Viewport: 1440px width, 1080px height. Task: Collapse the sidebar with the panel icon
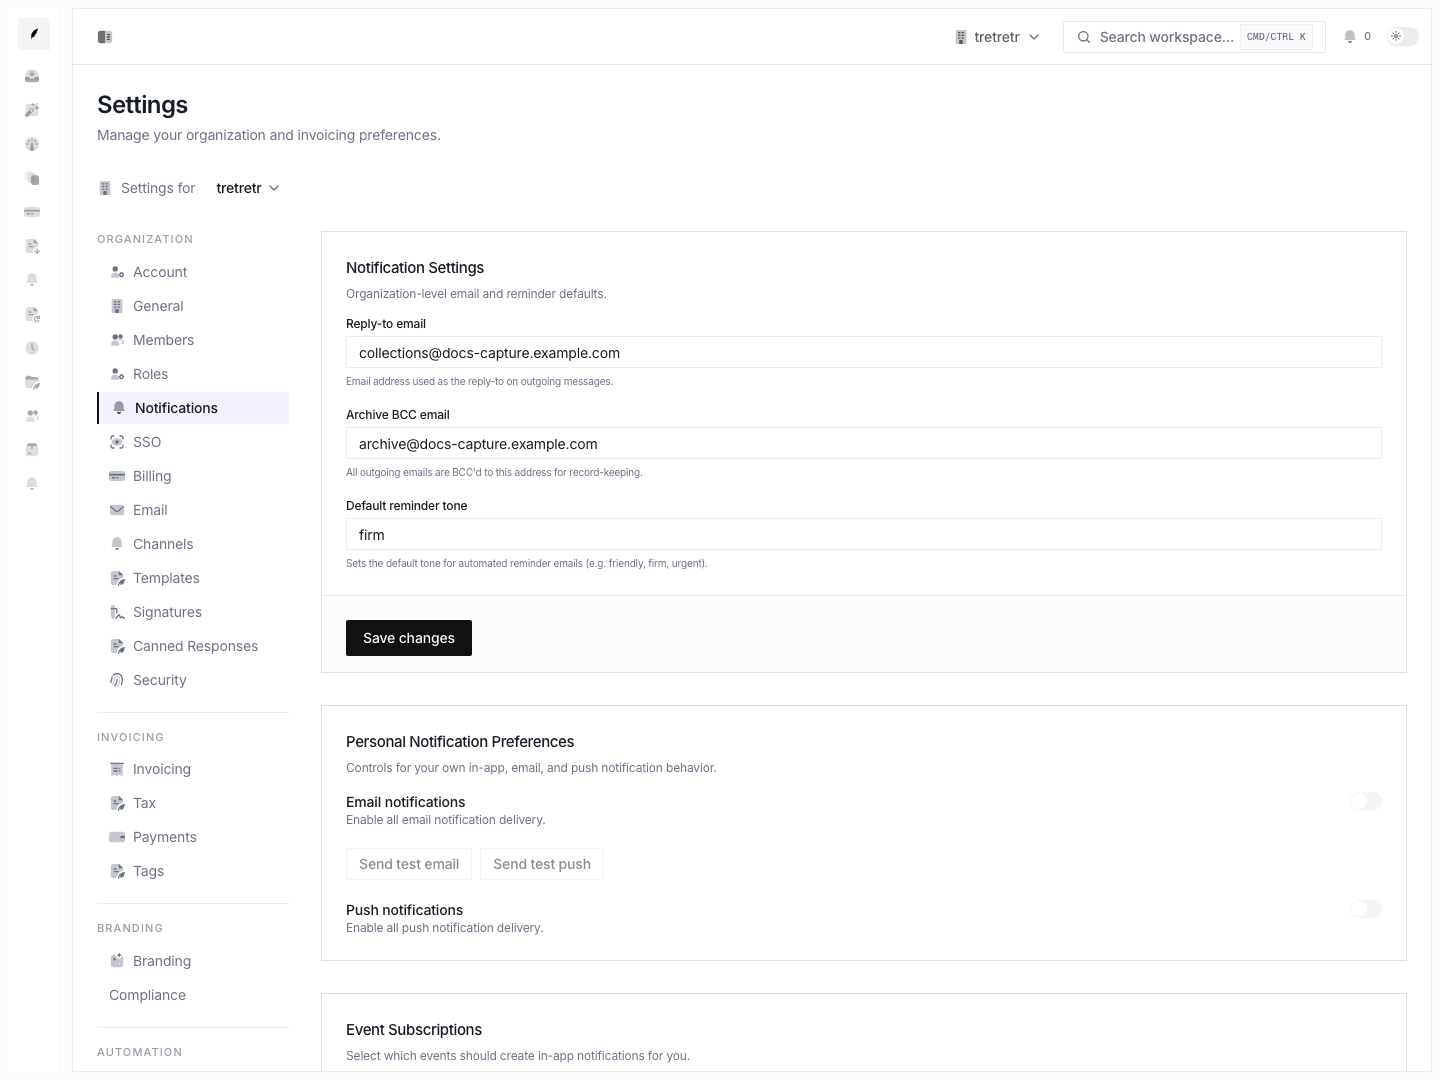coord(105,37)
